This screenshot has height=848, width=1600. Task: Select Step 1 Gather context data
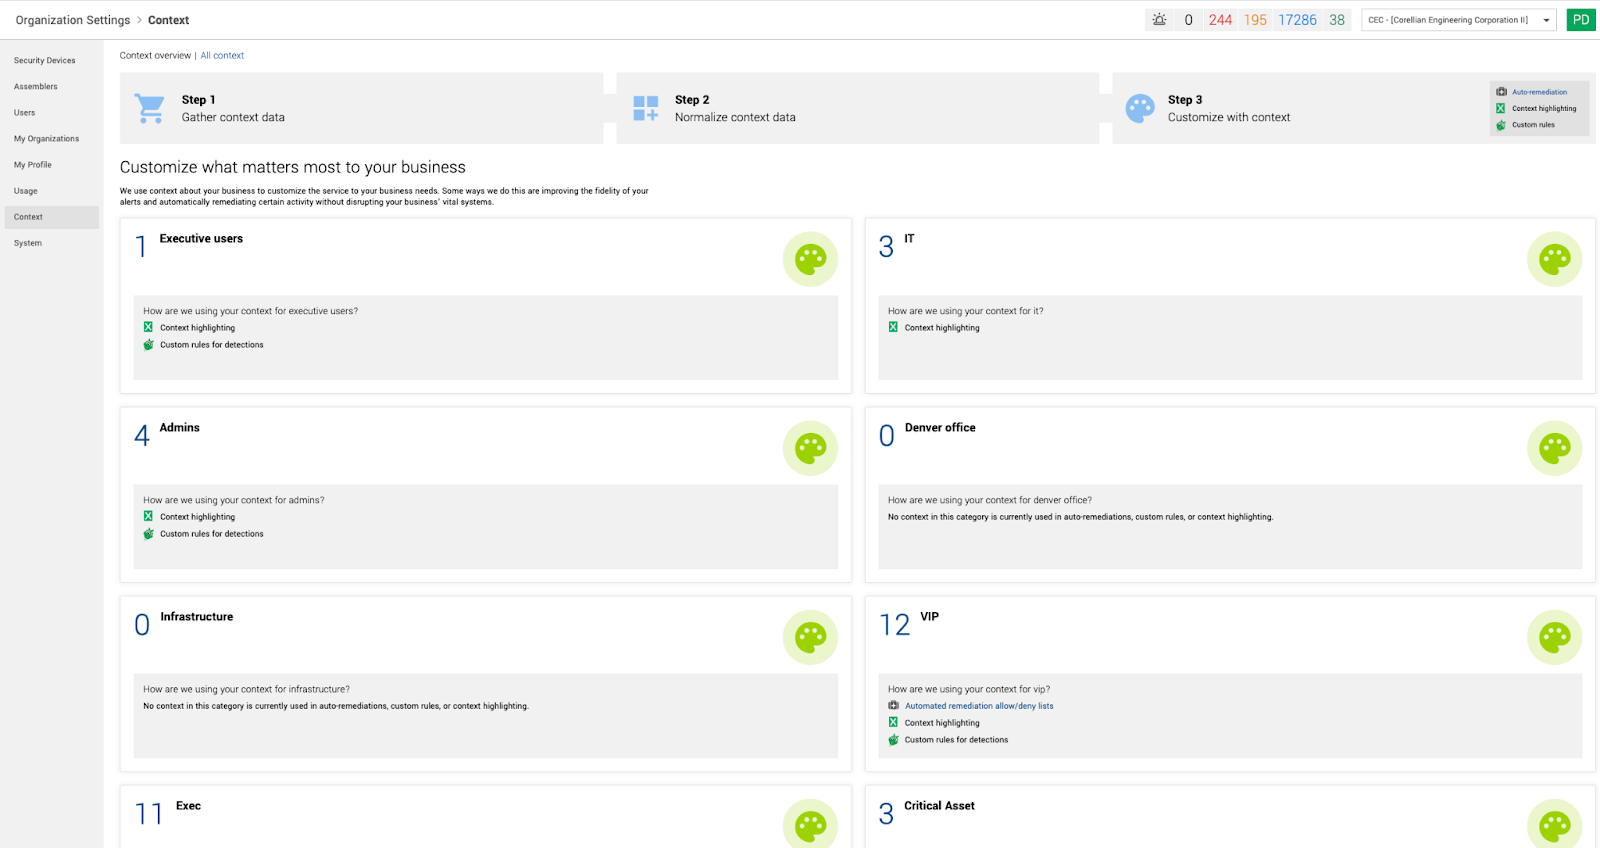361,108
